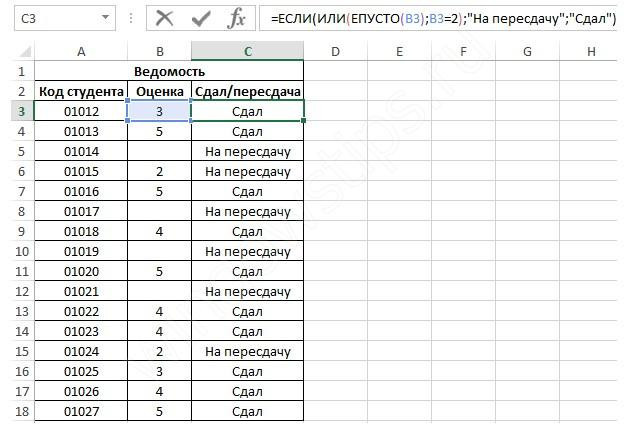Select column A header
631x431 pixels.
[x=81, y=51]
